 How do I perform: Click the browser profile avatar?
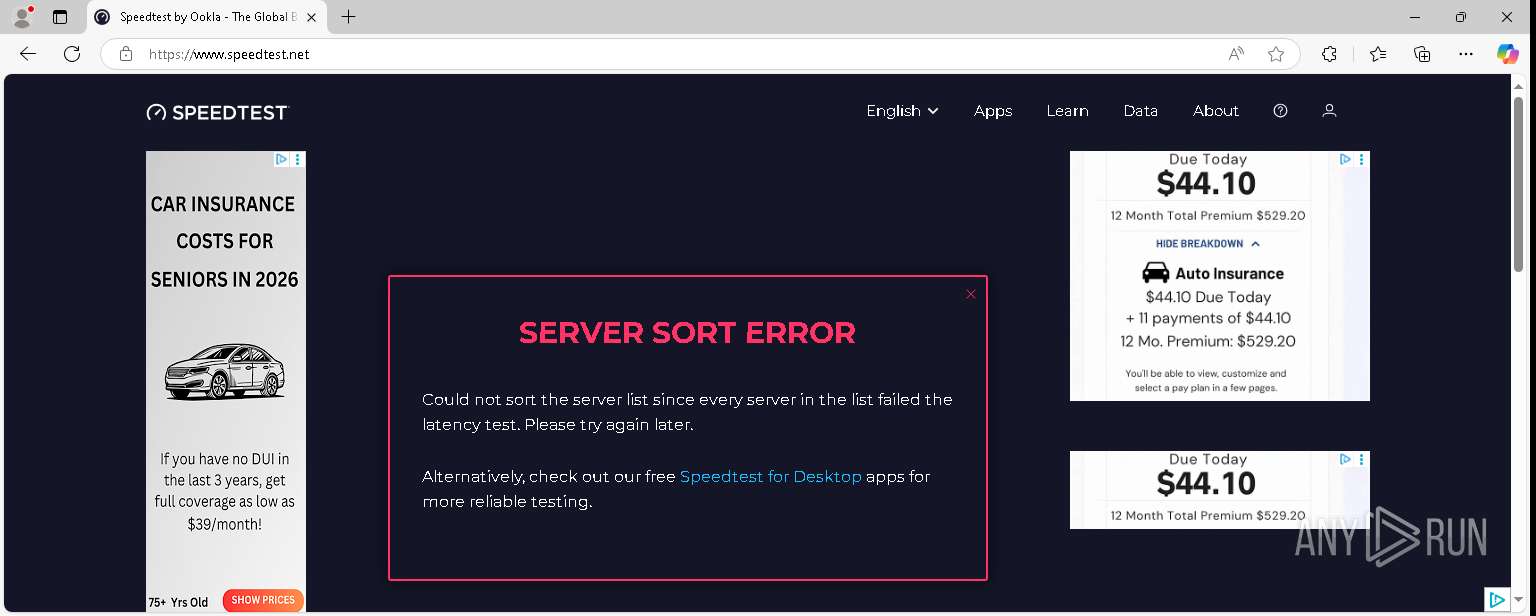[22, 17]
